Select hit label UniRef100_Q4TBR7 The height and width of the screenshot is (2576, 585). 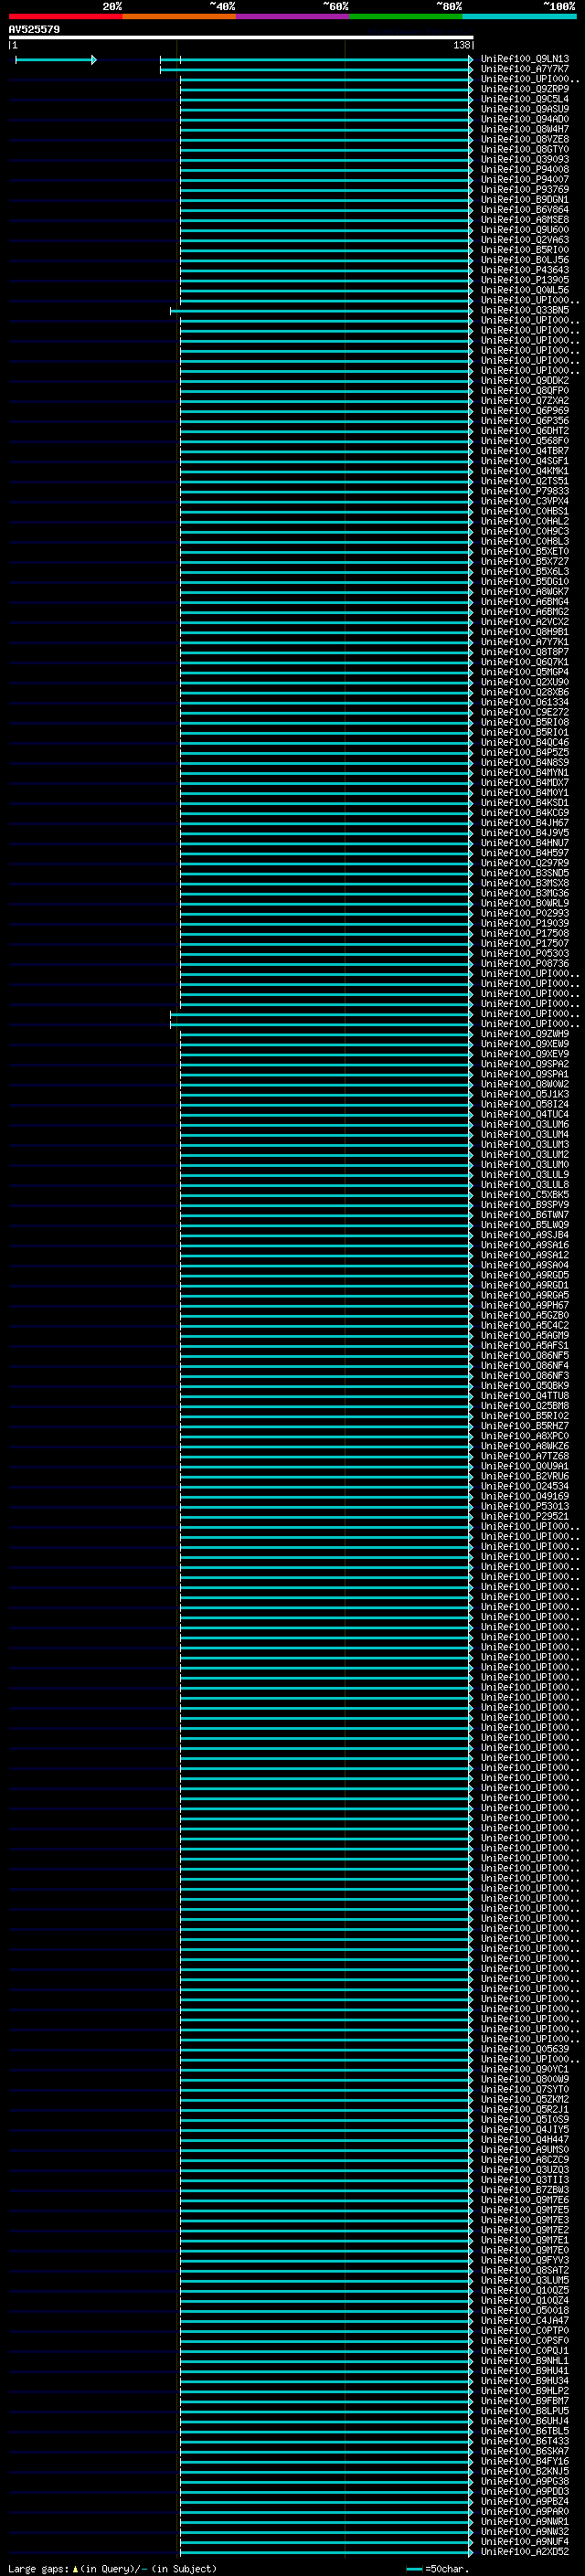[x=525, y=451]
